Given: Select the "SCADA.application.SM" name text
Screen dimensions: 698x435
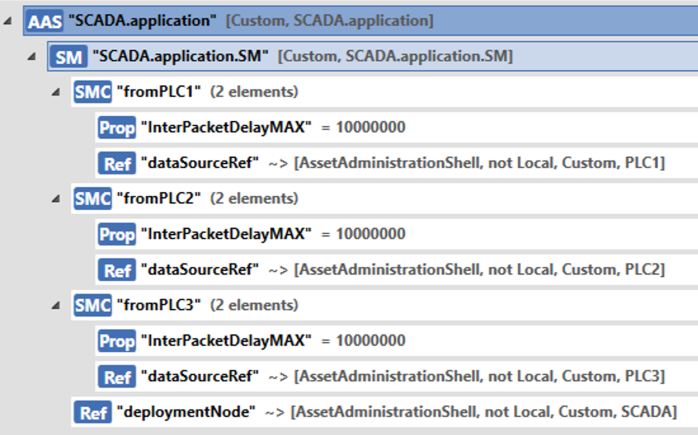Looking at the screenshot, I should click(x=180, y=56).
